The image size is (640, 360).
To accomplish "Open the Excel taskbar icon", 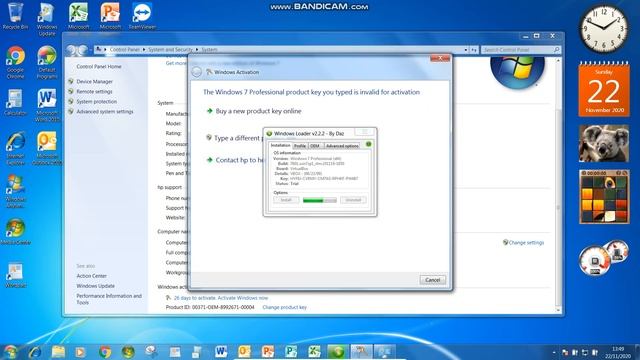I will click(314, 352).
